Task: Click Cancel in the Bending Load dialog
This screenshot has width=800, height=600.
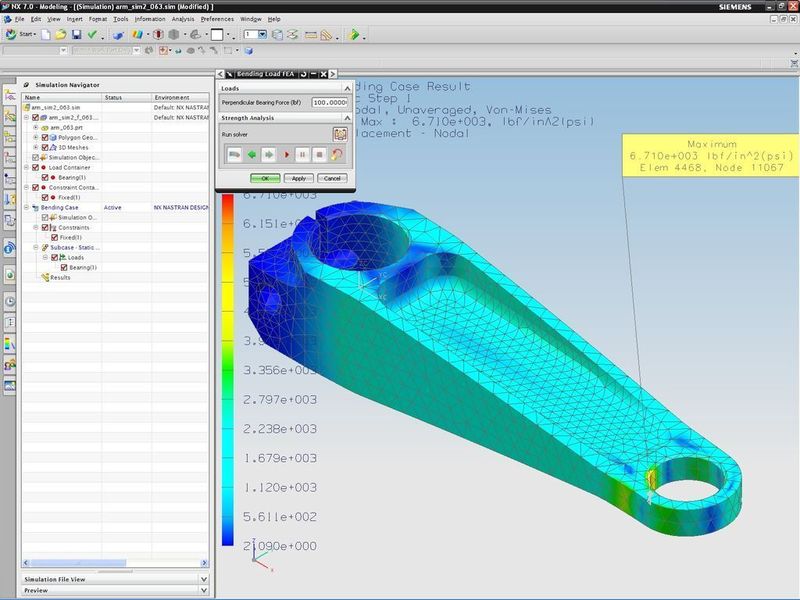Action: point(332,178)
